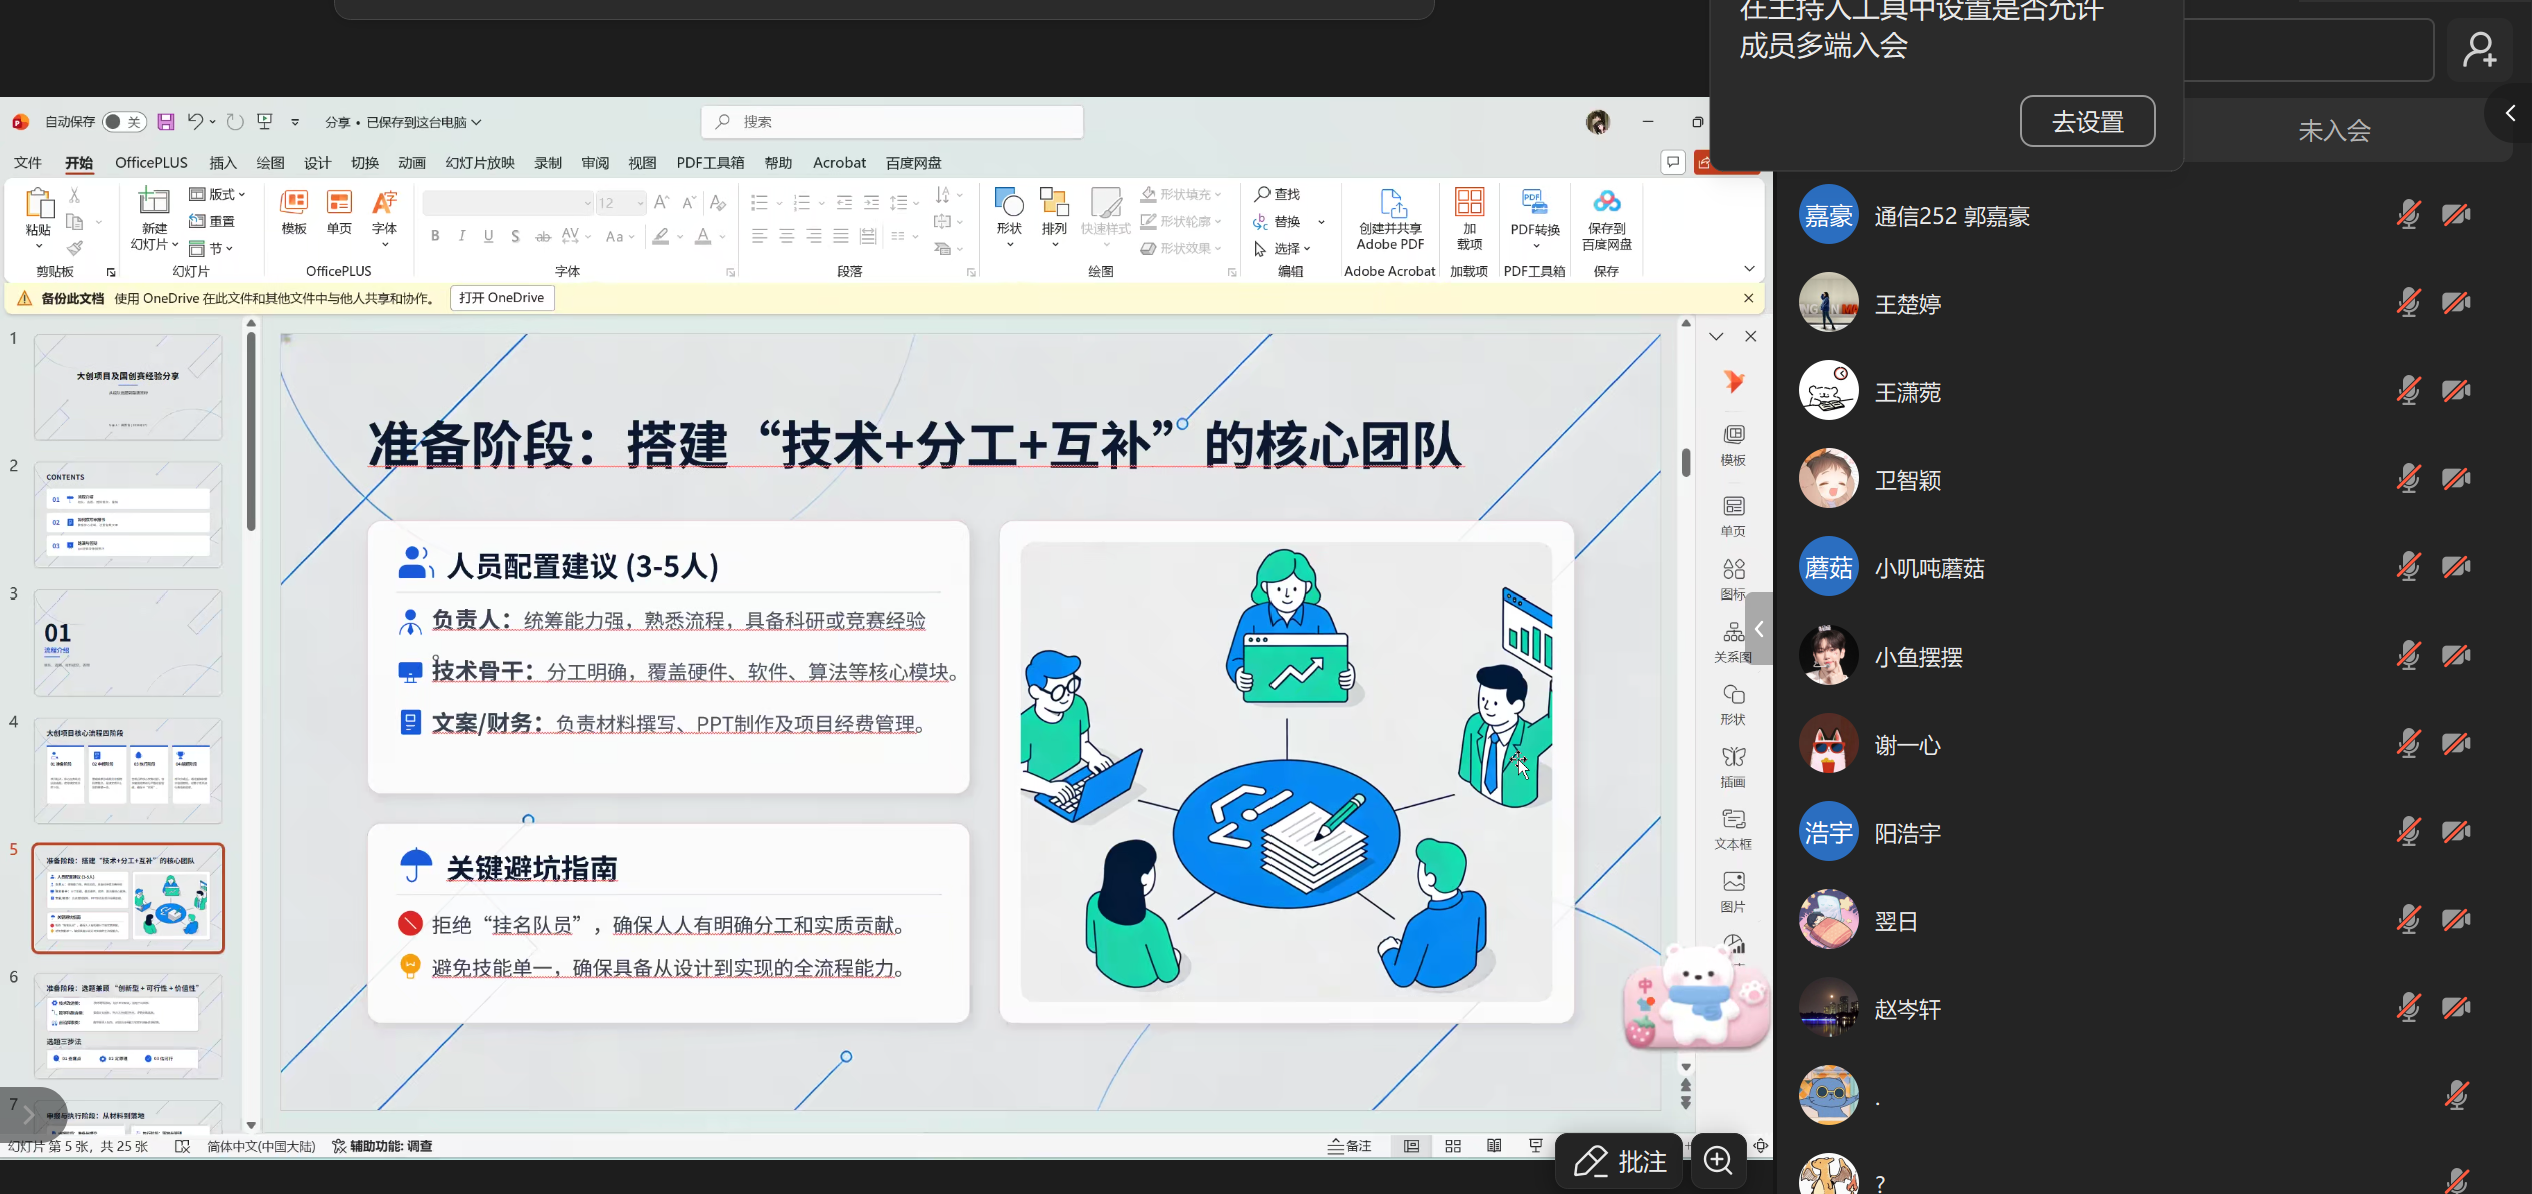The image size is (2532, 1194).
Task: Open the font size combo box
Action: [620, 203]
